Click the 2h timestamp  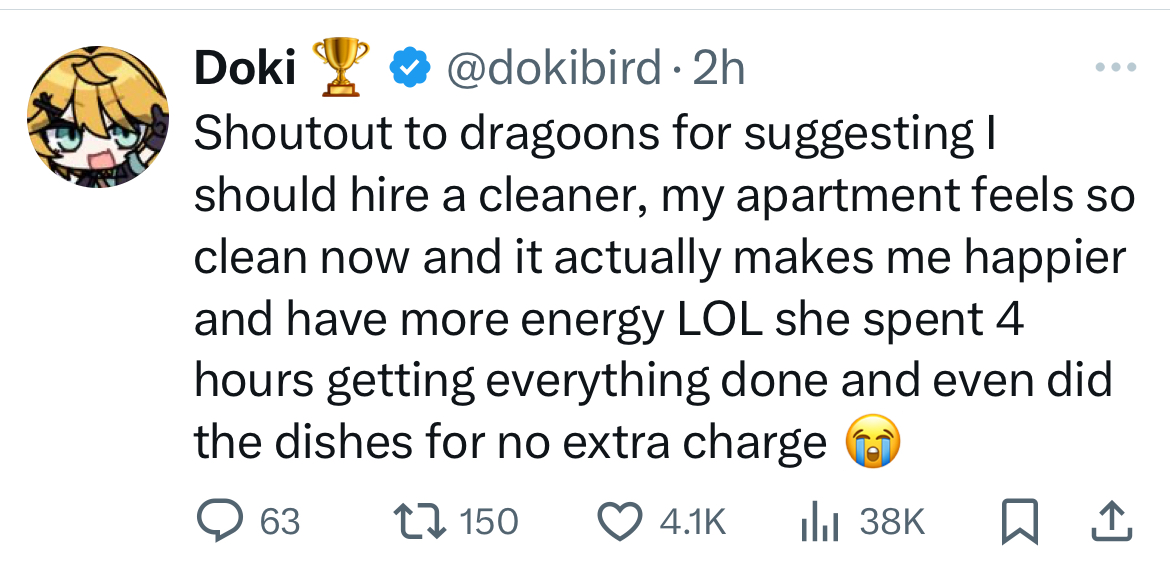[x=718, y=67]
